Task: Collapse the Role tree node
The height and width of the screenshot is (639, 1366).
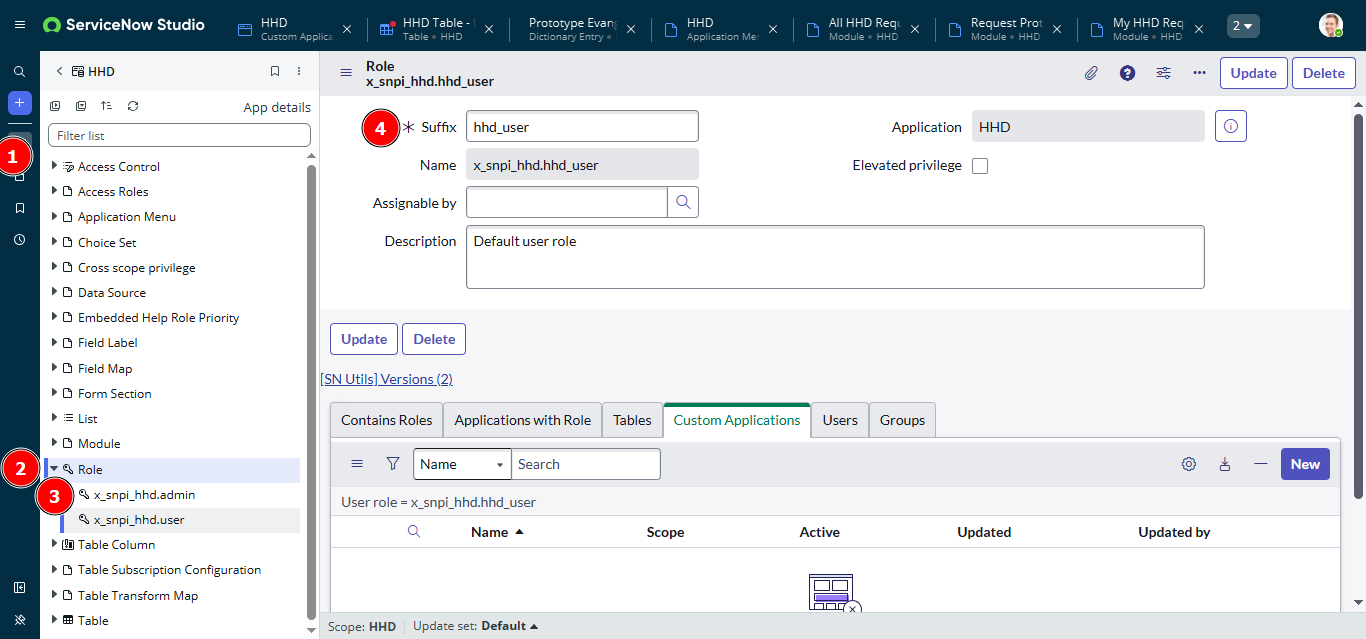Action: click(x=54, y=469)
